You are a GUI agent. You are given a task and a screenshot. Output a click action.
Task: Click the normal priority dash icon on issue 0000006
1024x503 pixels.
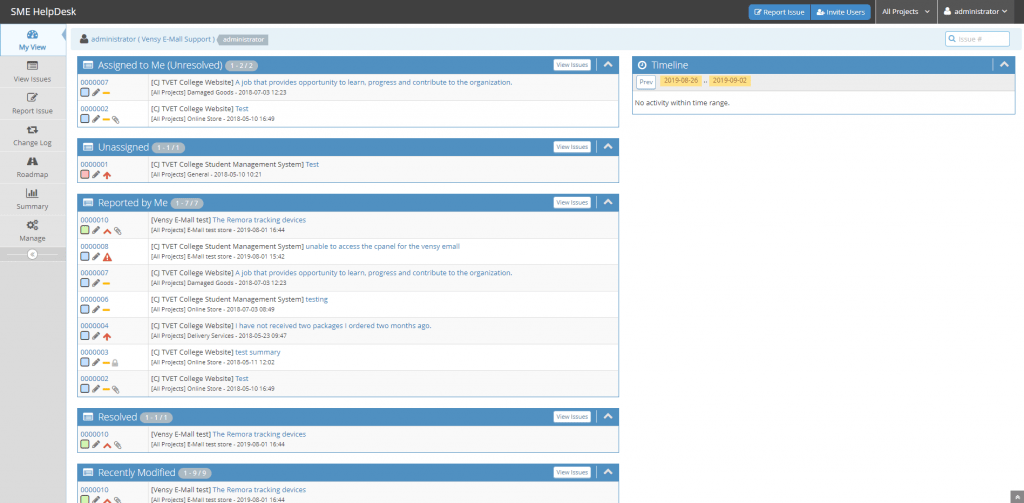point(106,310)
